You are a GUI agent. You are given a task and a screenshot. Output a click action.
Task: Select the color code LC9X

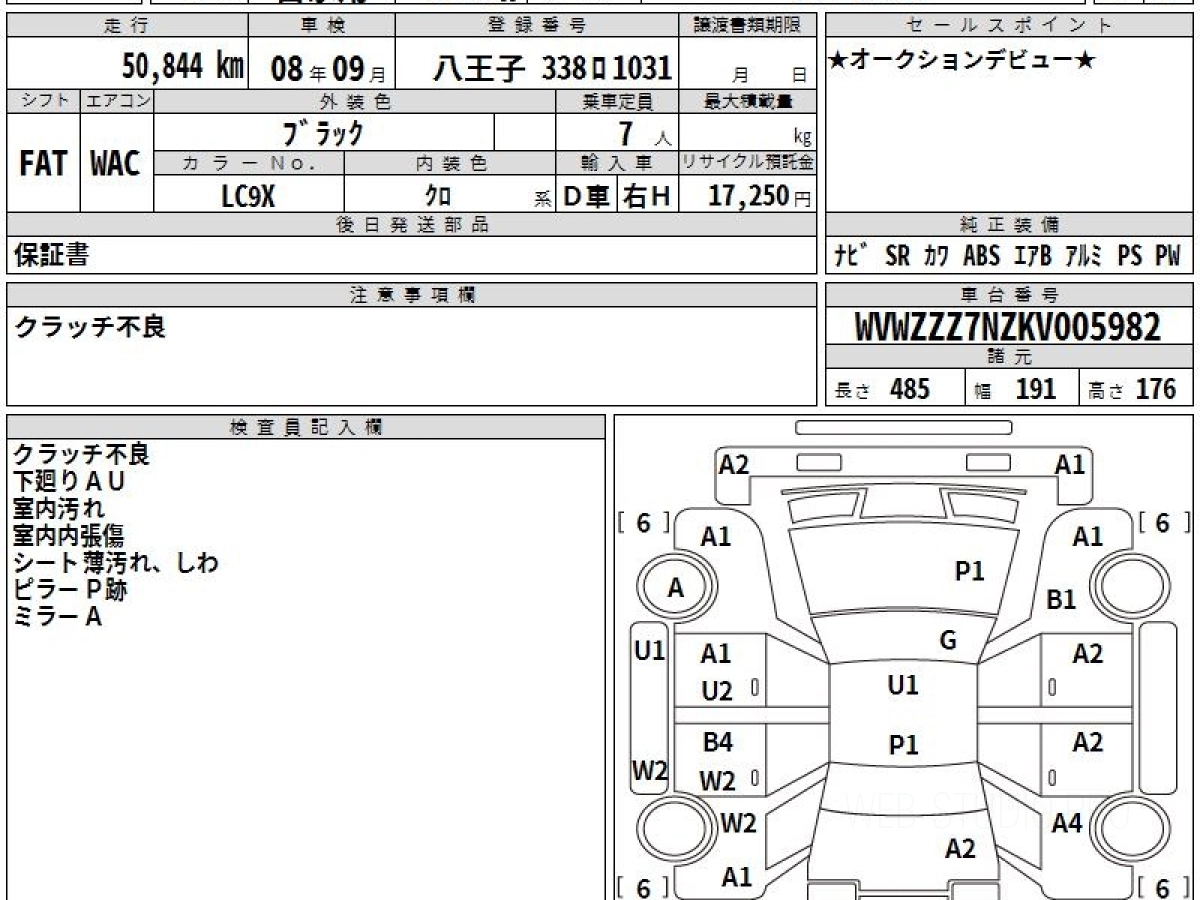pos(248,196)
